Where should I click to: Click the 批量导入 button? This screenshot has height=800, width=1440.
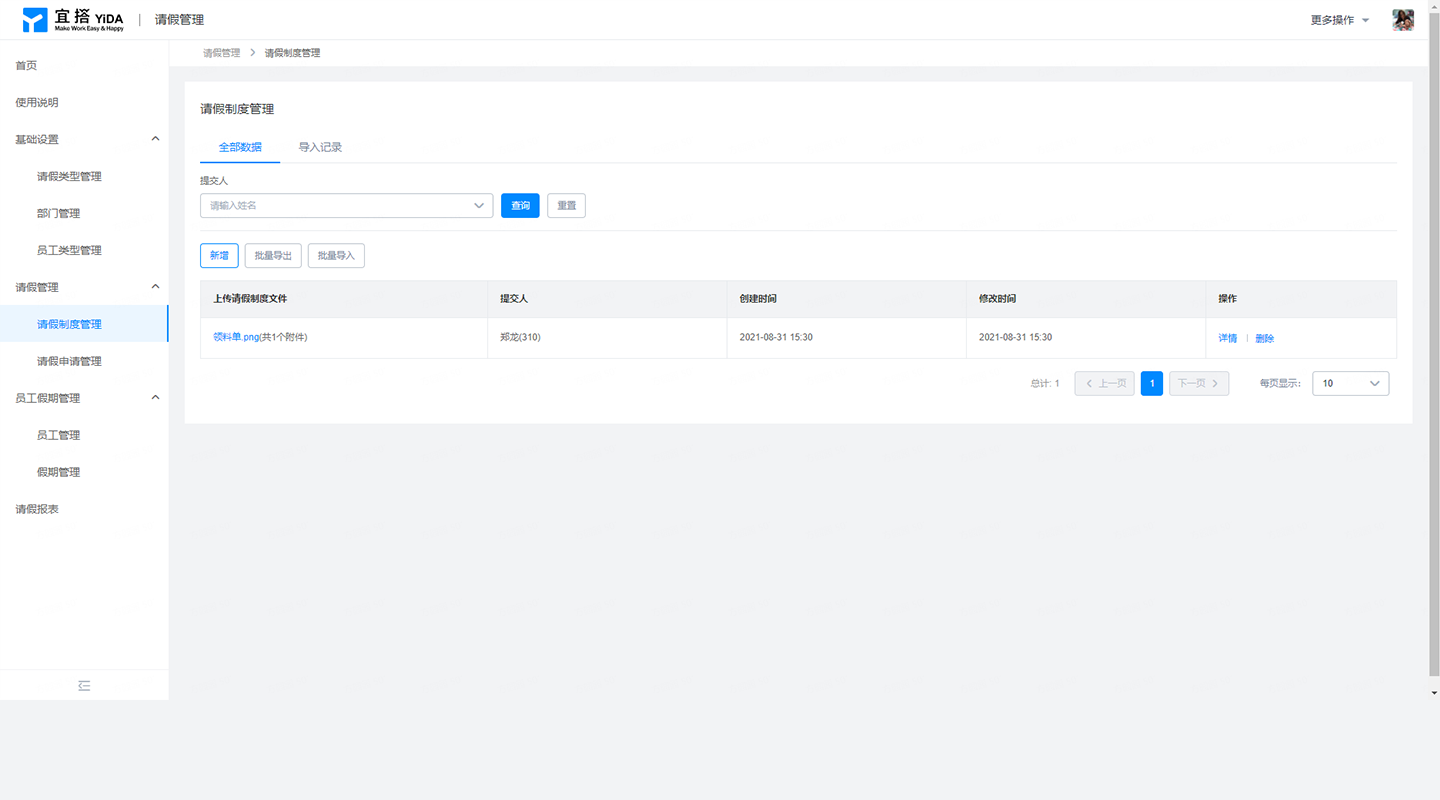336,256
